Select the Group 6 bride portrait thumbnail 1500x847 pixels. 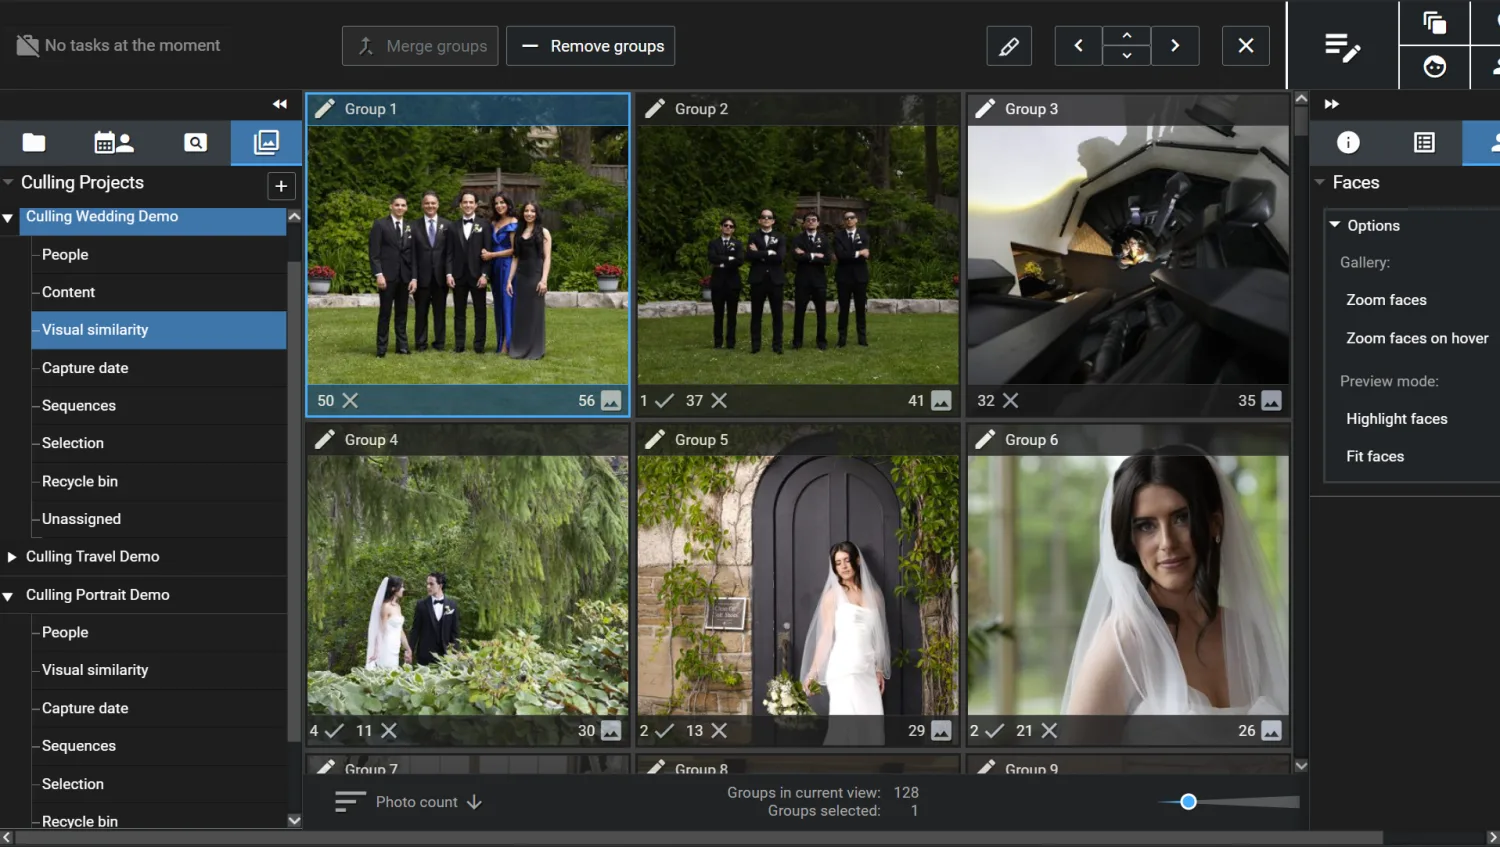pyautogui.click(x=1128, y=586)
